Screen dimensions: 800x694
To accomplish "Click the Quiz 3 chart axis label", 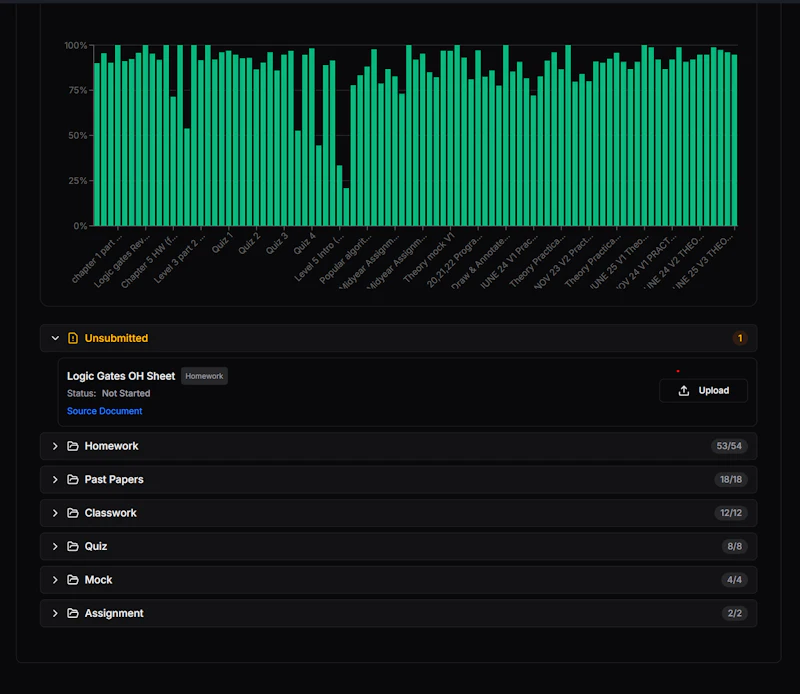I will (x=277, y=242).
